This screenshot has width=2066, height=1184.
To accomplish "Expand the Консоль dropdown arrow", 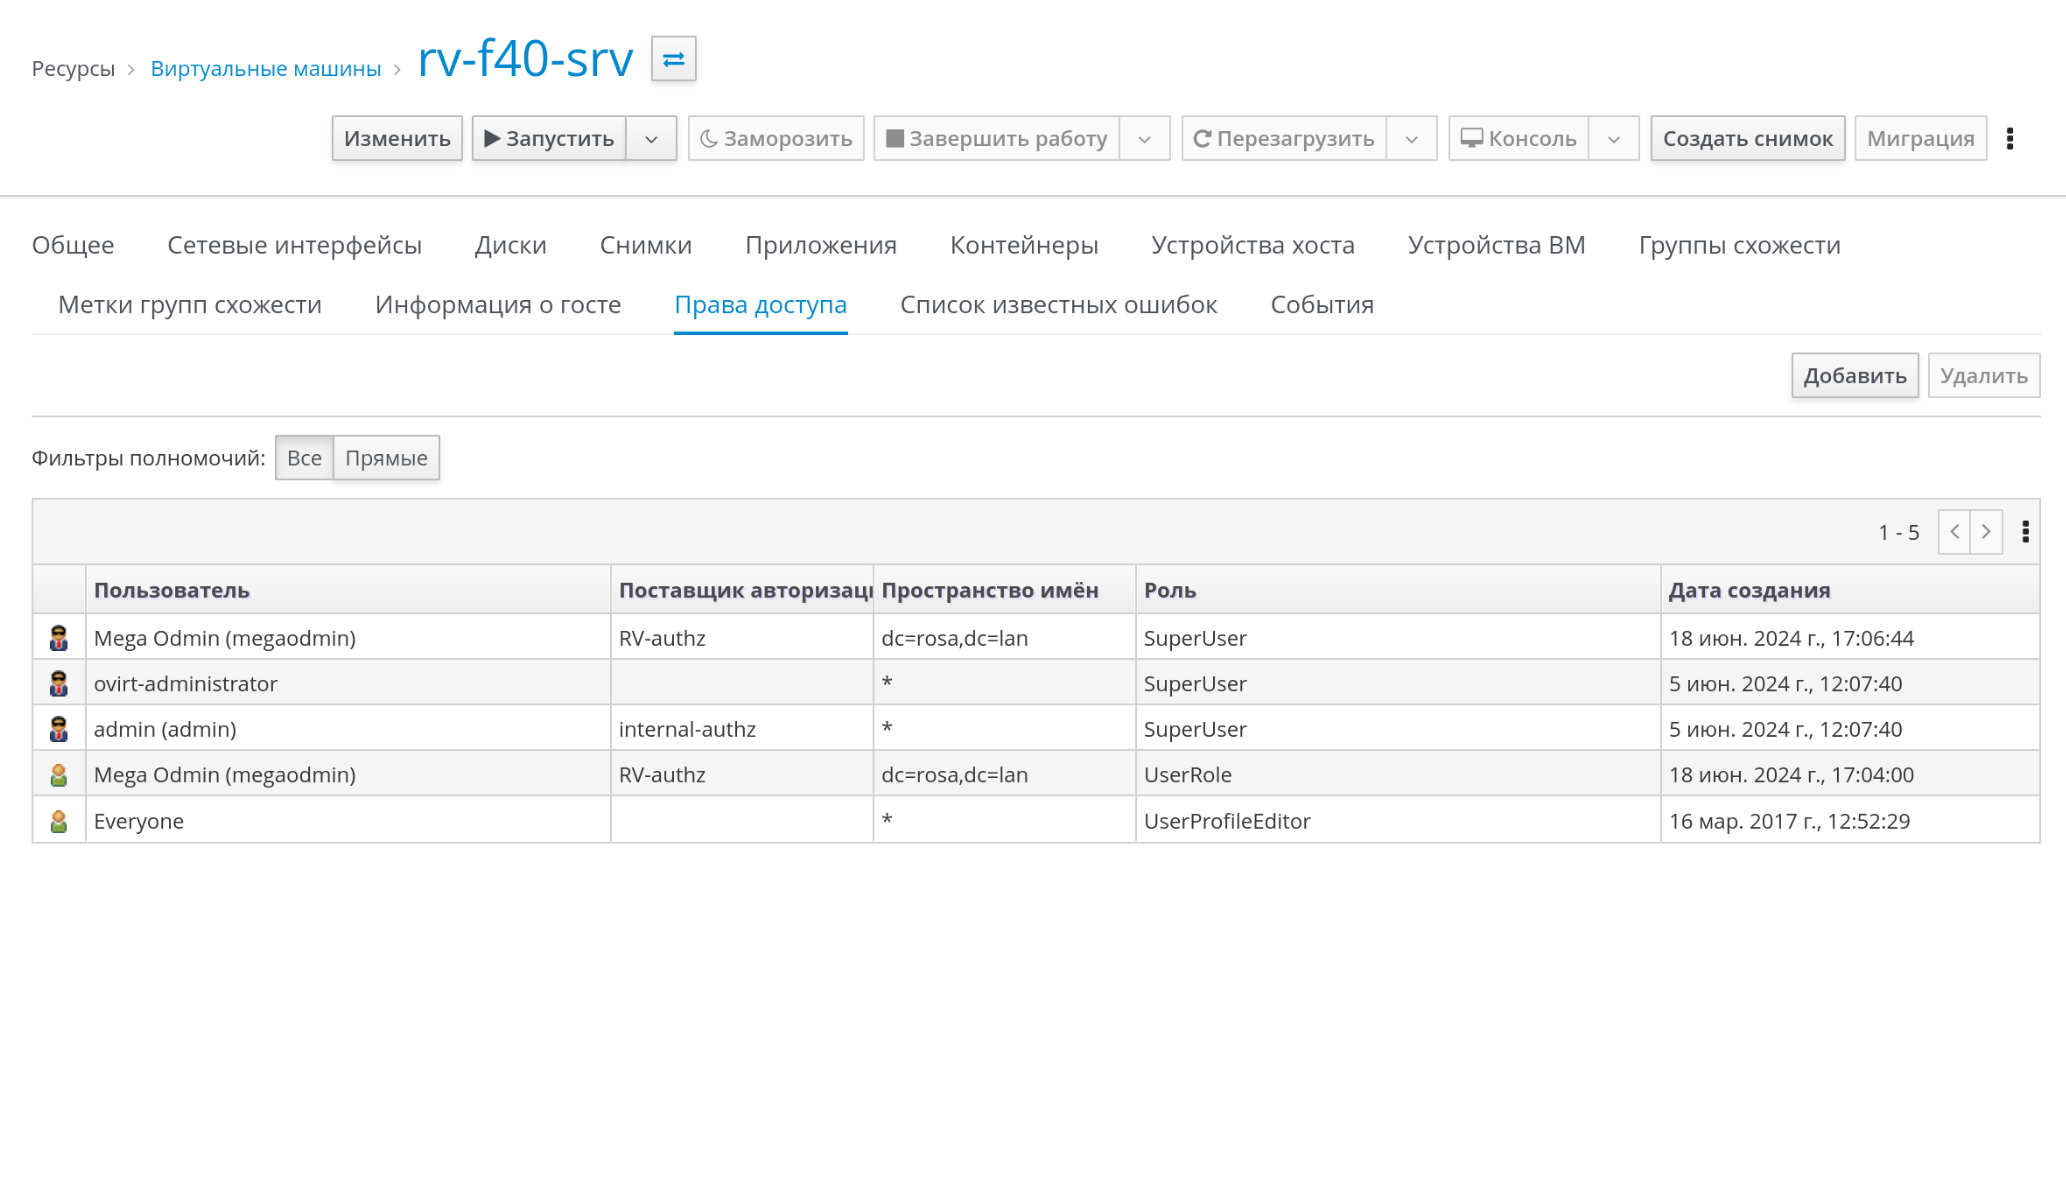I will 1613,139.
